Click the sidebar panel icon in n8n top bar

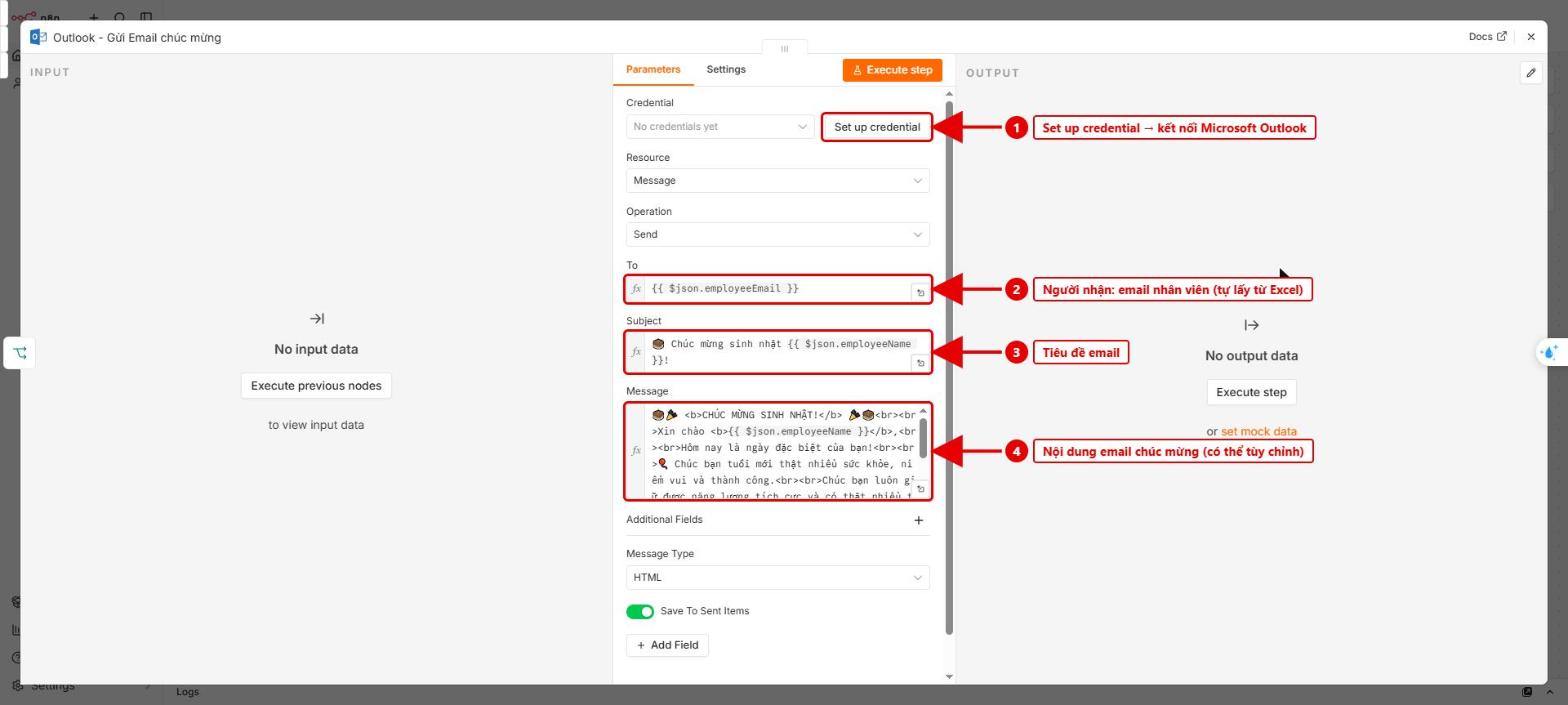click(146, 17)
